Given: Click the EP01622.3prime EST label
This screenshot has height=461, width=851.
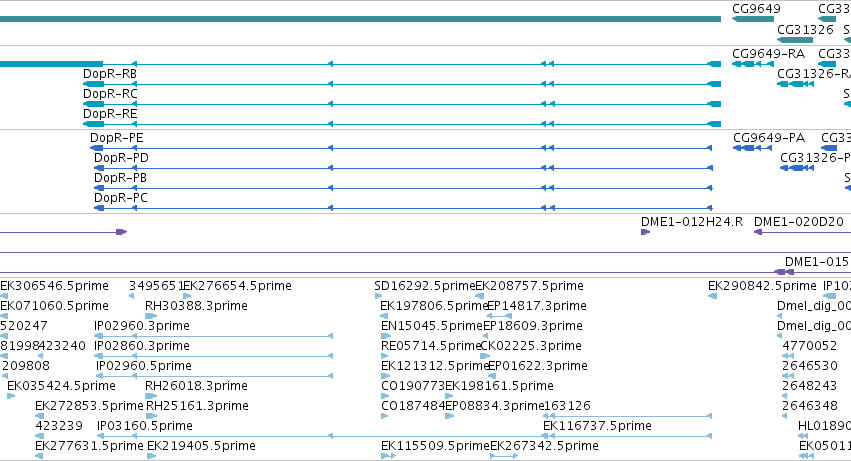Looking at the screenshot, I should point(538,367).
